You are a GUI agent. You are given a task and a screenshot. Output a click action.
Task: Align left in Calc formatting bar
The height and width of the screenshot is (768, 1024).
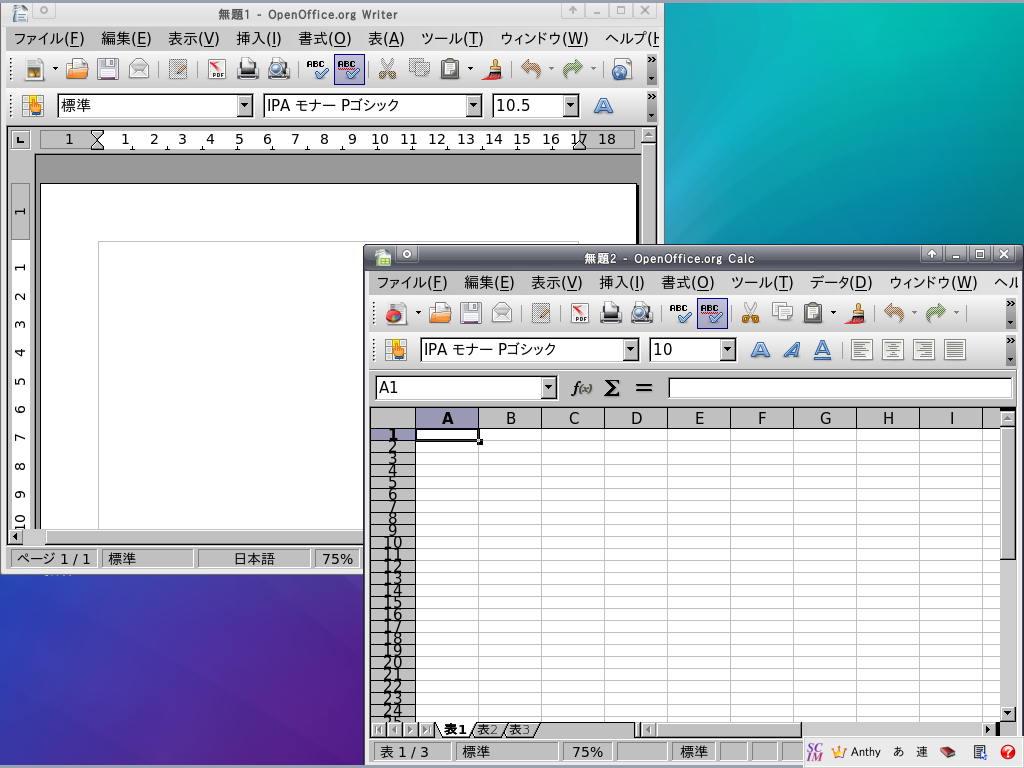click(x=861, y=349)
